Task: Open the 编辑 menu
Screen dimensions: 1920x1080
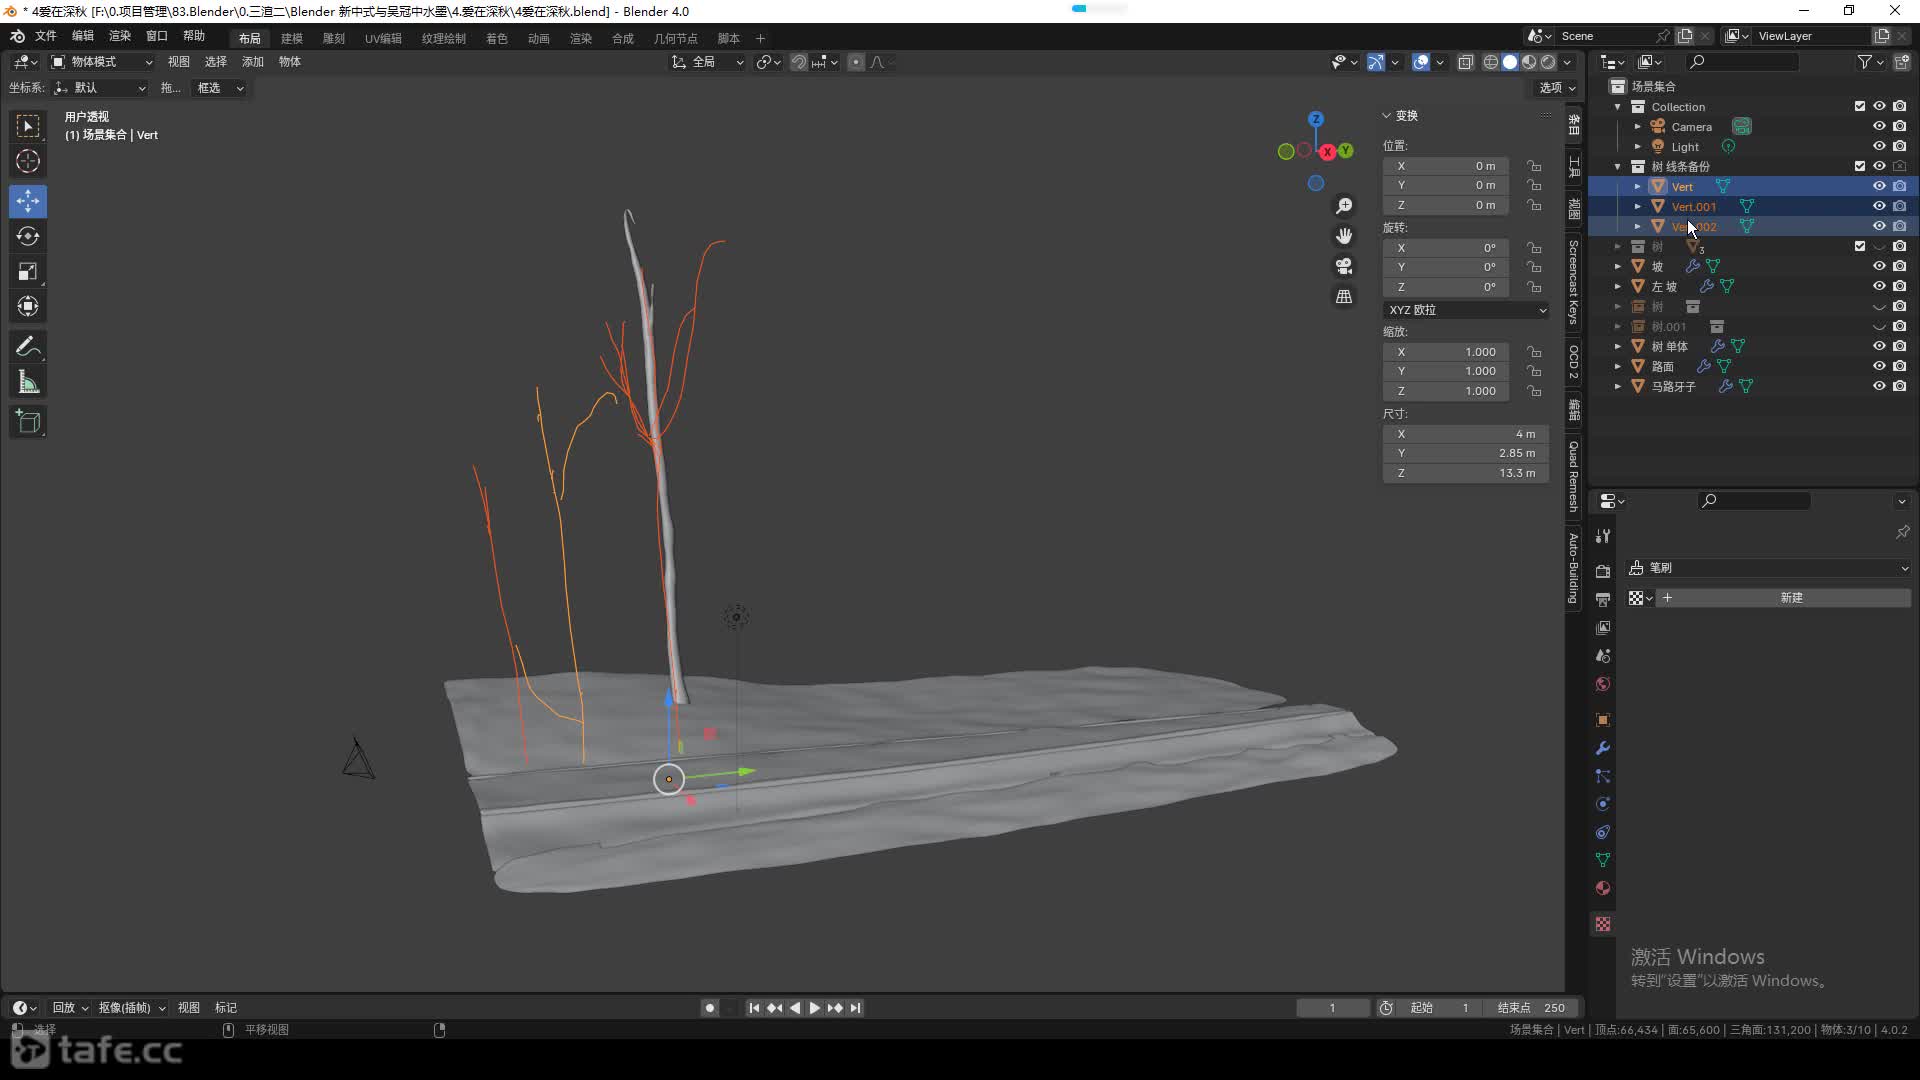Action: 83,36
